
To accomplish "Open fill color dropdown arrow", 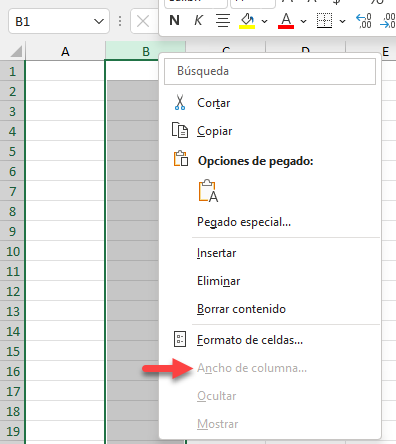I will (x=265, y=21).
